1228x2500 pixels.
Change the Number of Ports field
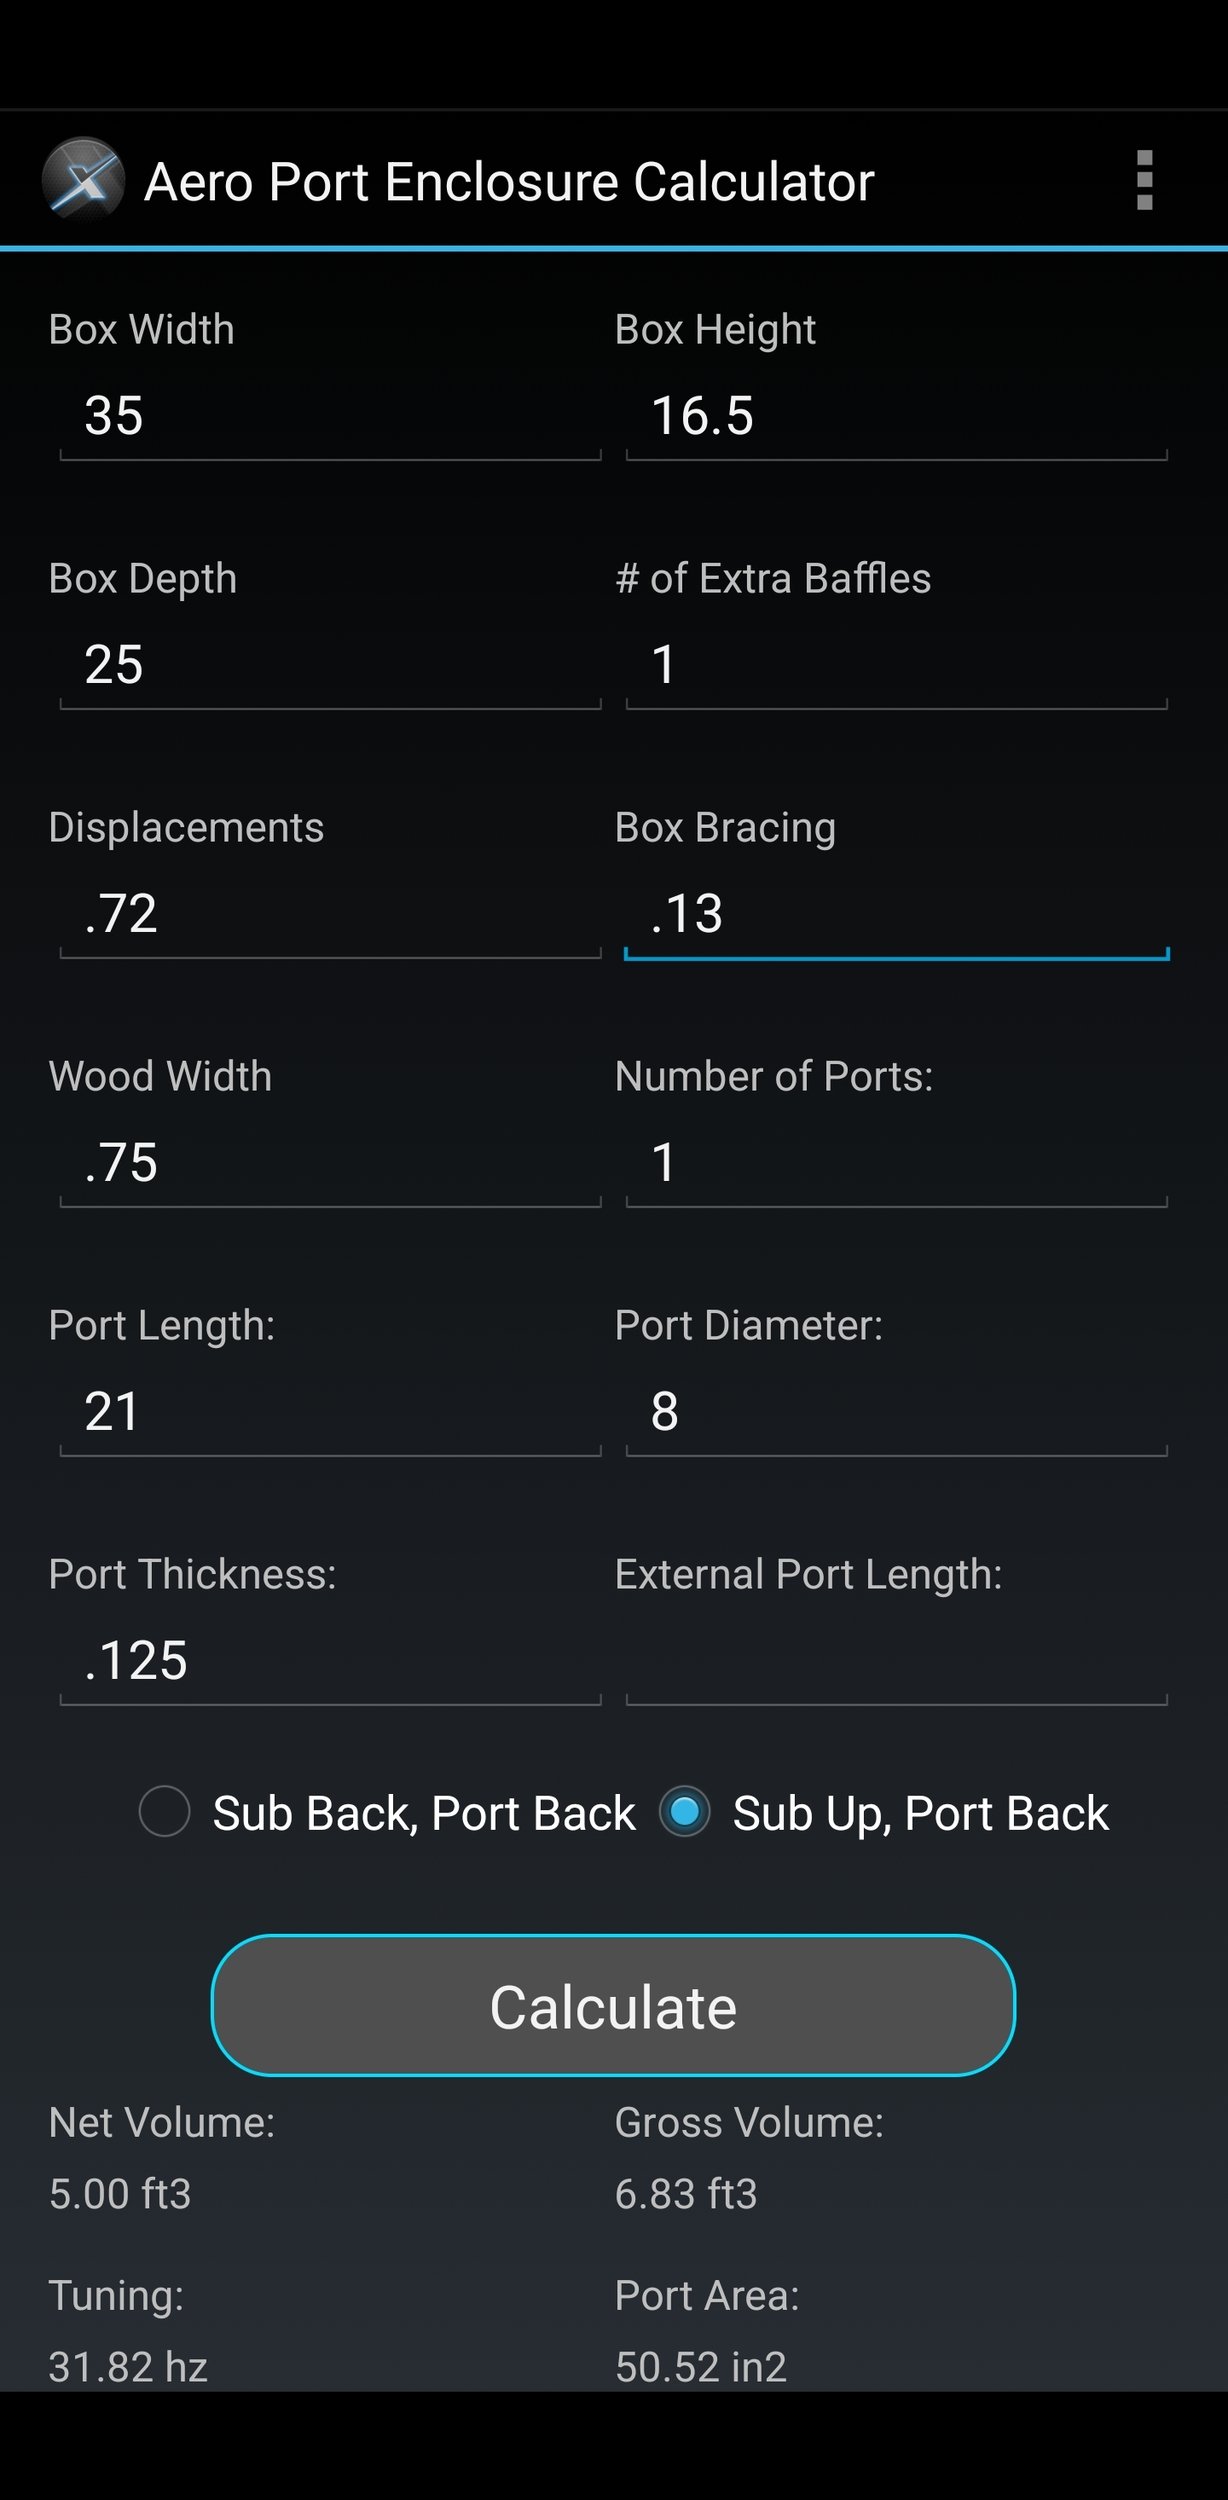897,1163
